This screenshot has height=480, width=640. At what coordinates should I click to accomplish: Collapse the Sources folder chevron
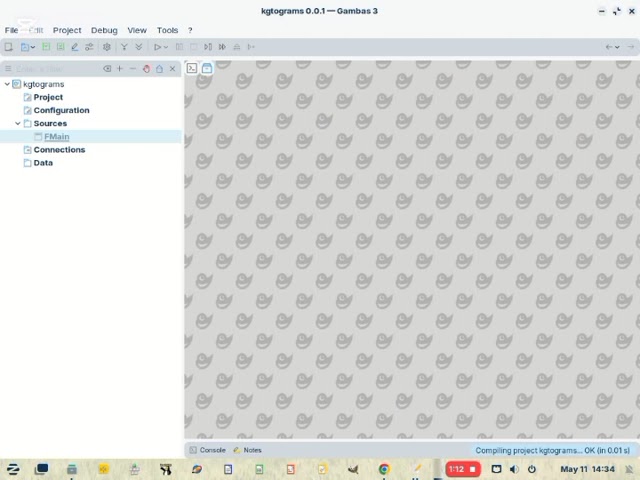click(18, 123)
